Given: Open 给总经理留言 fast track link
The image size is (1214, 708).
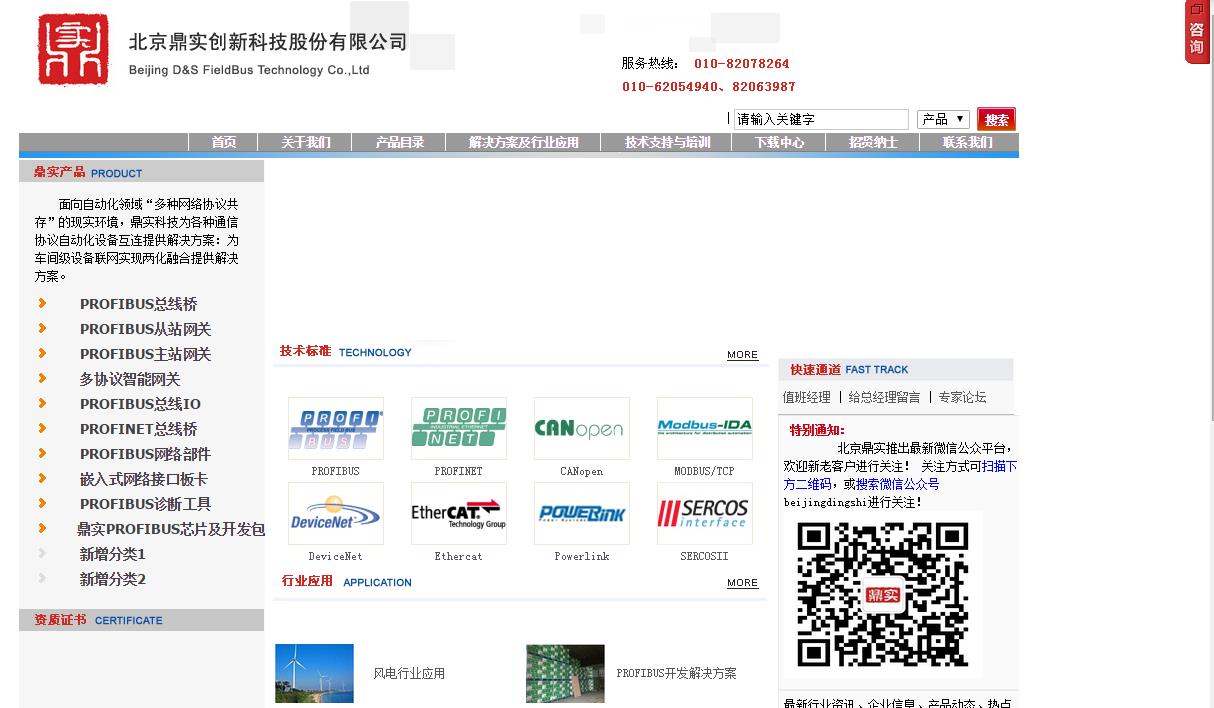Looking at the screenshot, I should click(x=884, y=397).
